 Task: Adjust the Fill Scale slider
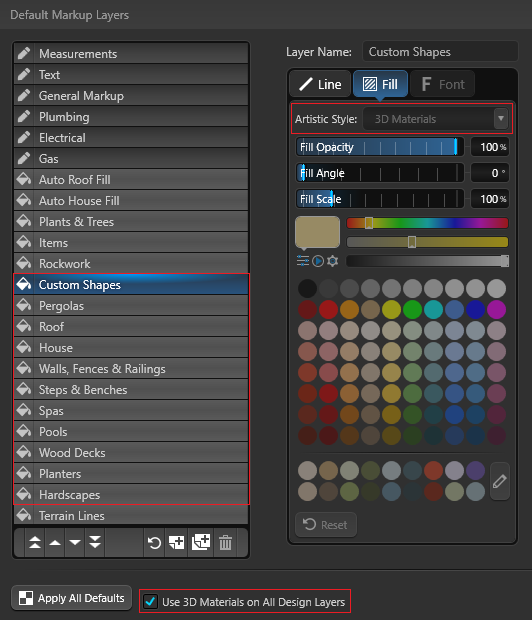[380, 199]
